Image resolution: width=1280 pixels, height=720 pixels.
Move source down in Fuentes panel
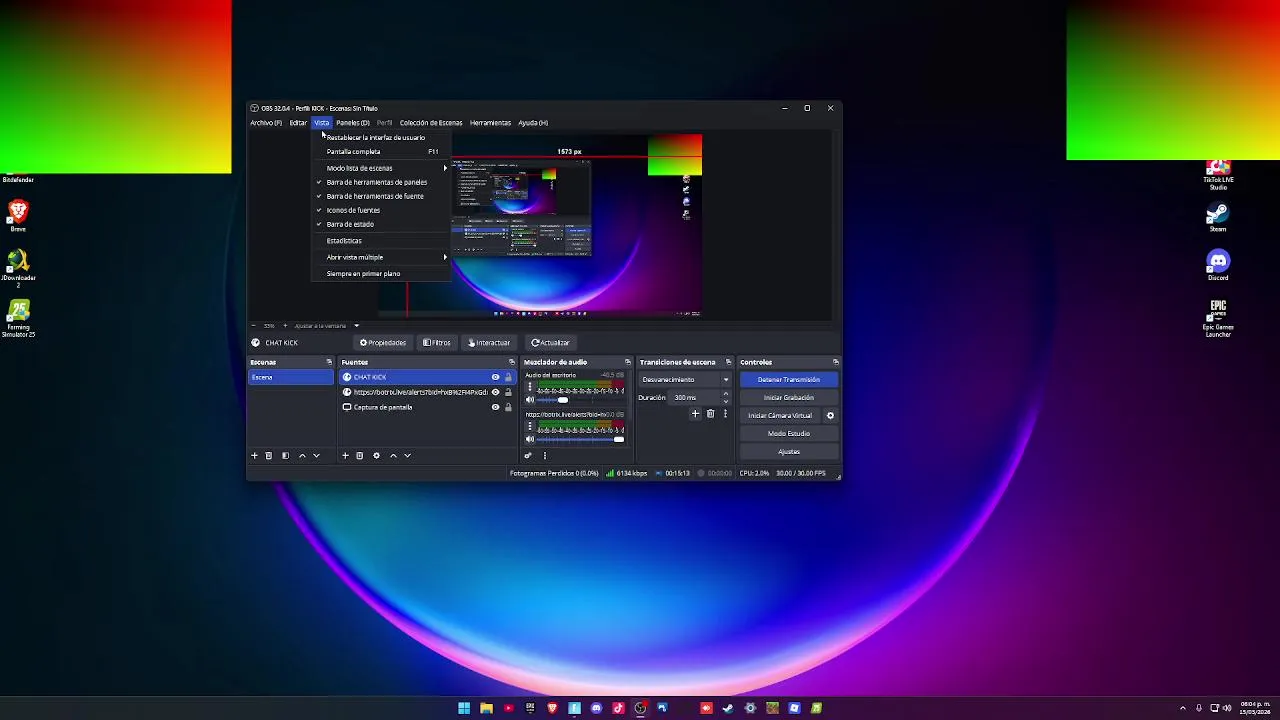point(407,456)
